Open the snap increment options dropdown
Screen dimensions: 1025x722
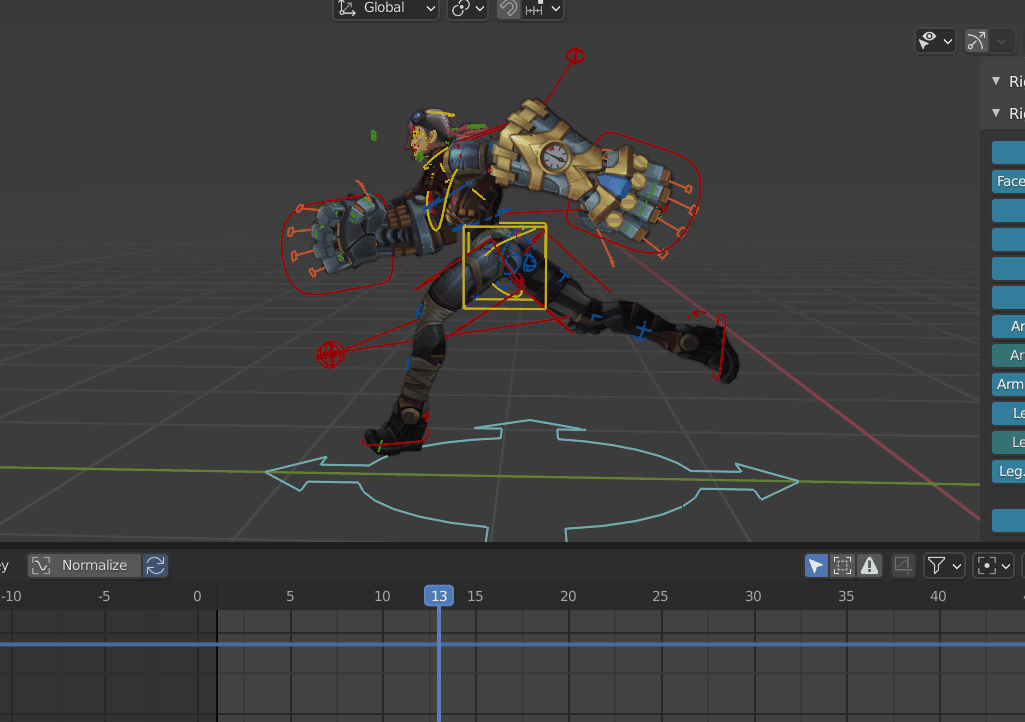[x=543, y=9]
